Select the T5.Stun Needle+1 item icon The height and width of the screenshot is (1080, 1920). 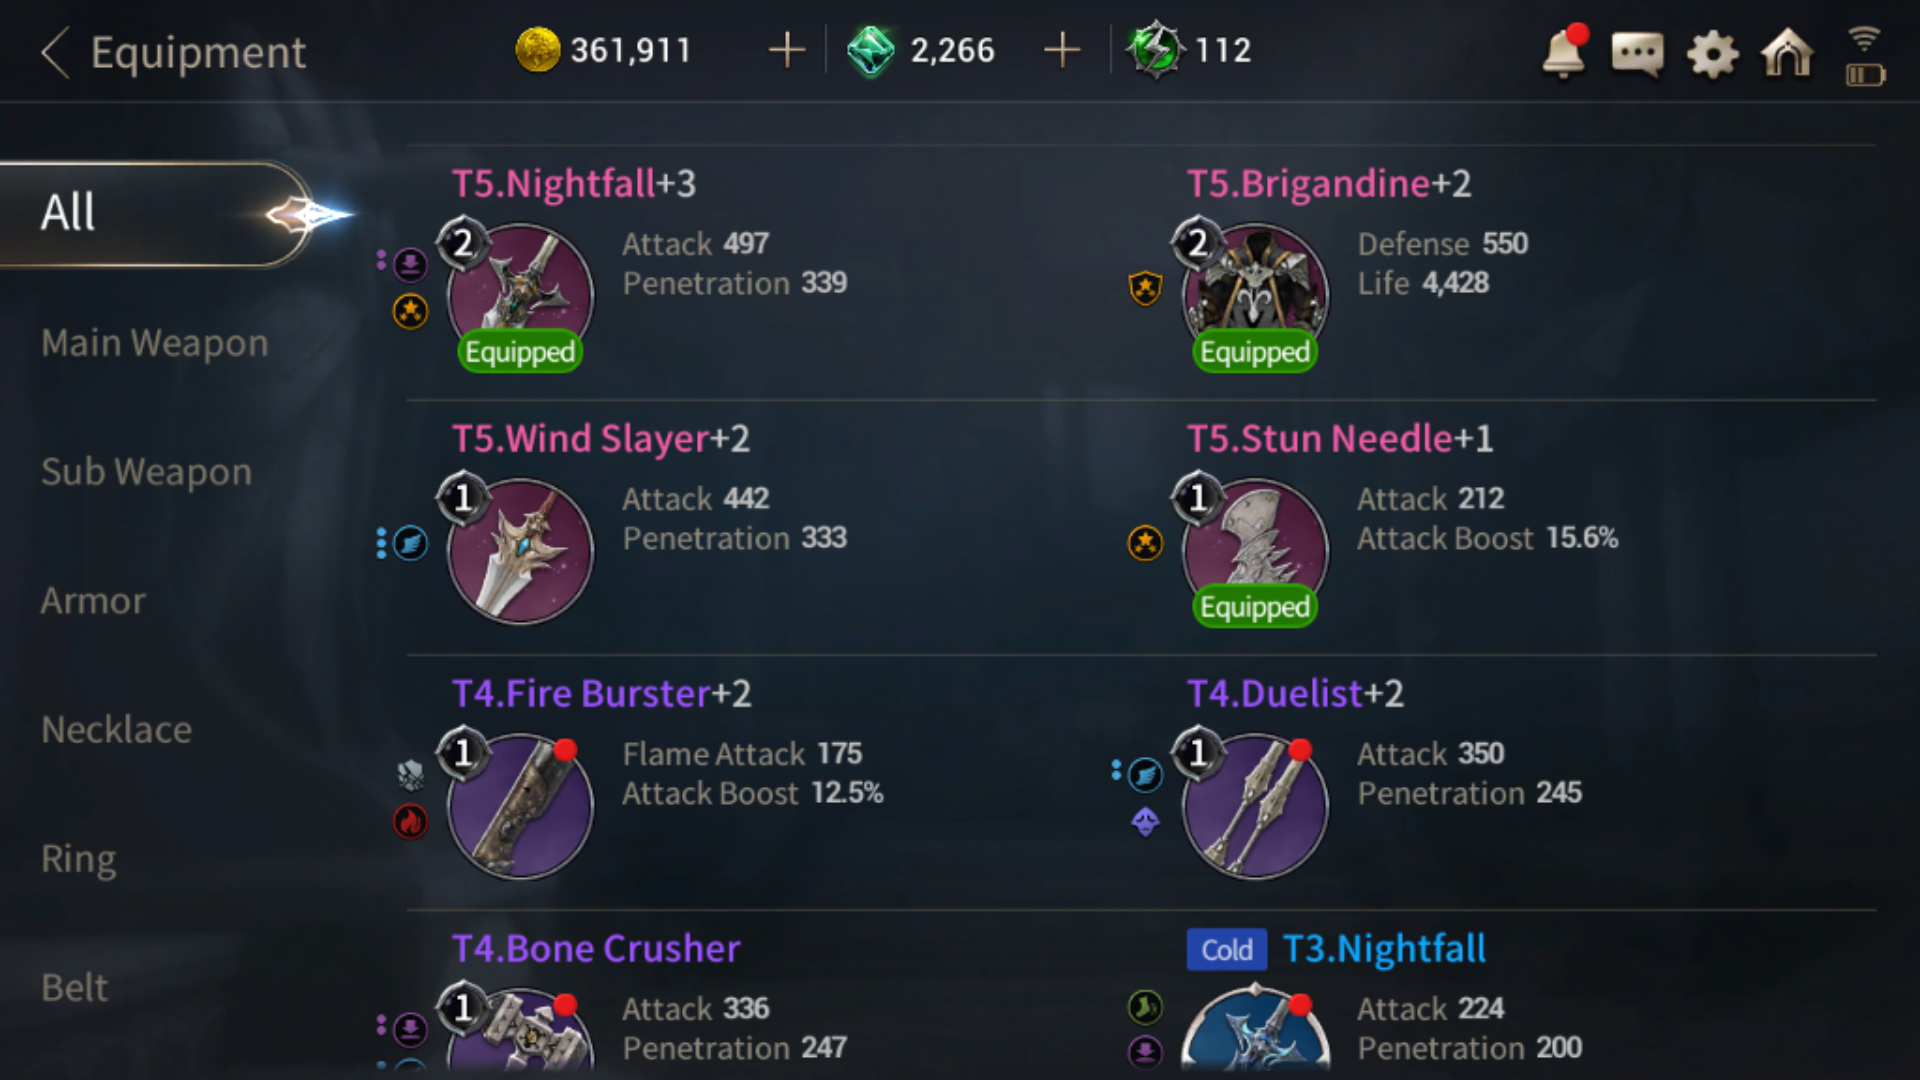point(1255,550)
